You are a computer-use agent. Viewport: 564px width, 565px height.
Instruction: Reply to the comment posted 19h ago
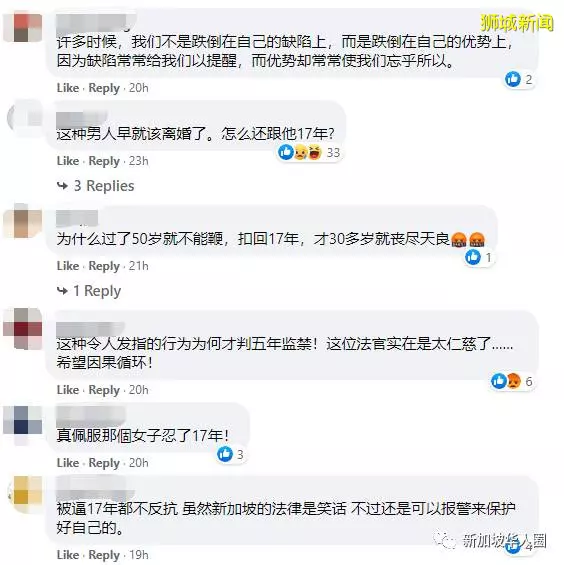(104, 555)
